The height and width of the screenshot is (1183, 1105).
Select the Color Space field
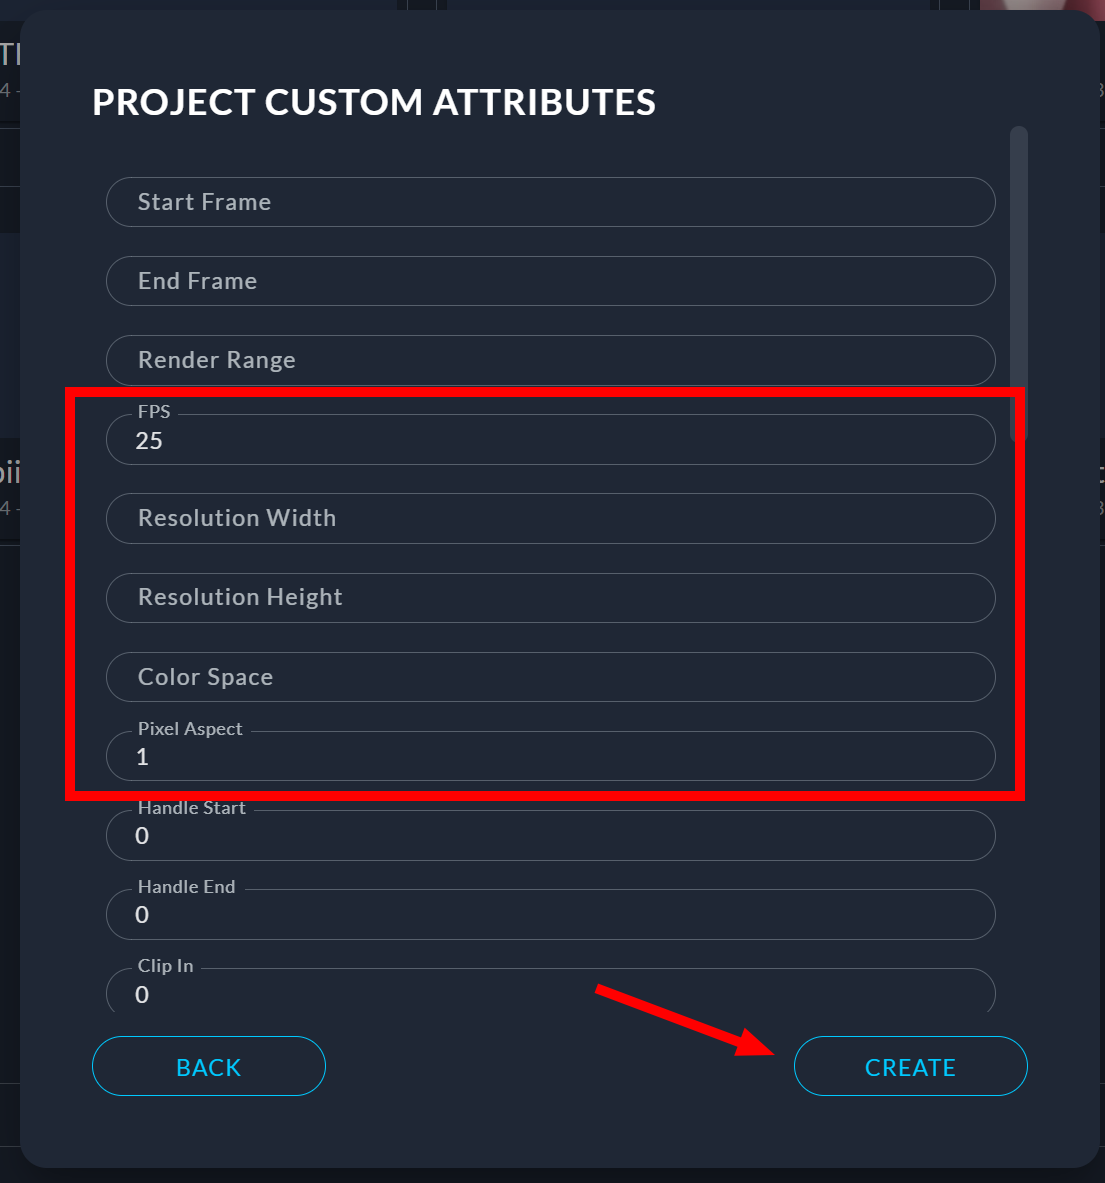pyautogui.click(x=550, y=677)
